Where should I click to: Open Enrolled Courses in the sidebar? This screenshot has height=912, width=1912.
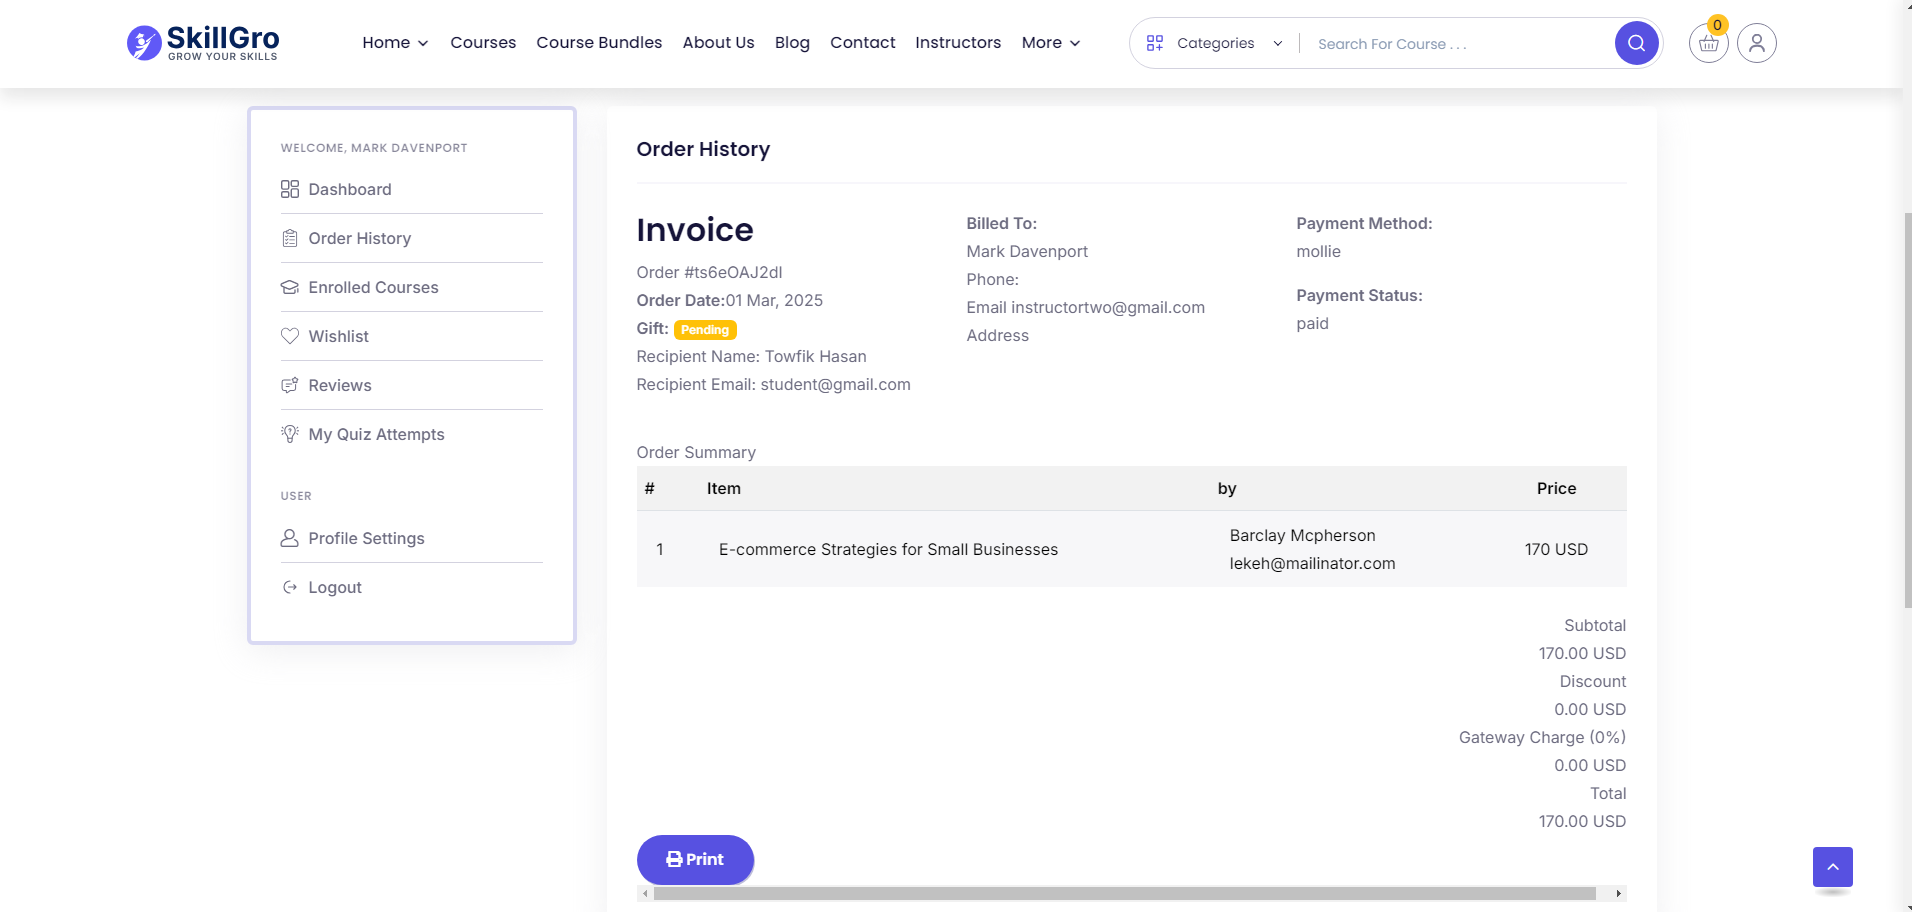point(373,288)
